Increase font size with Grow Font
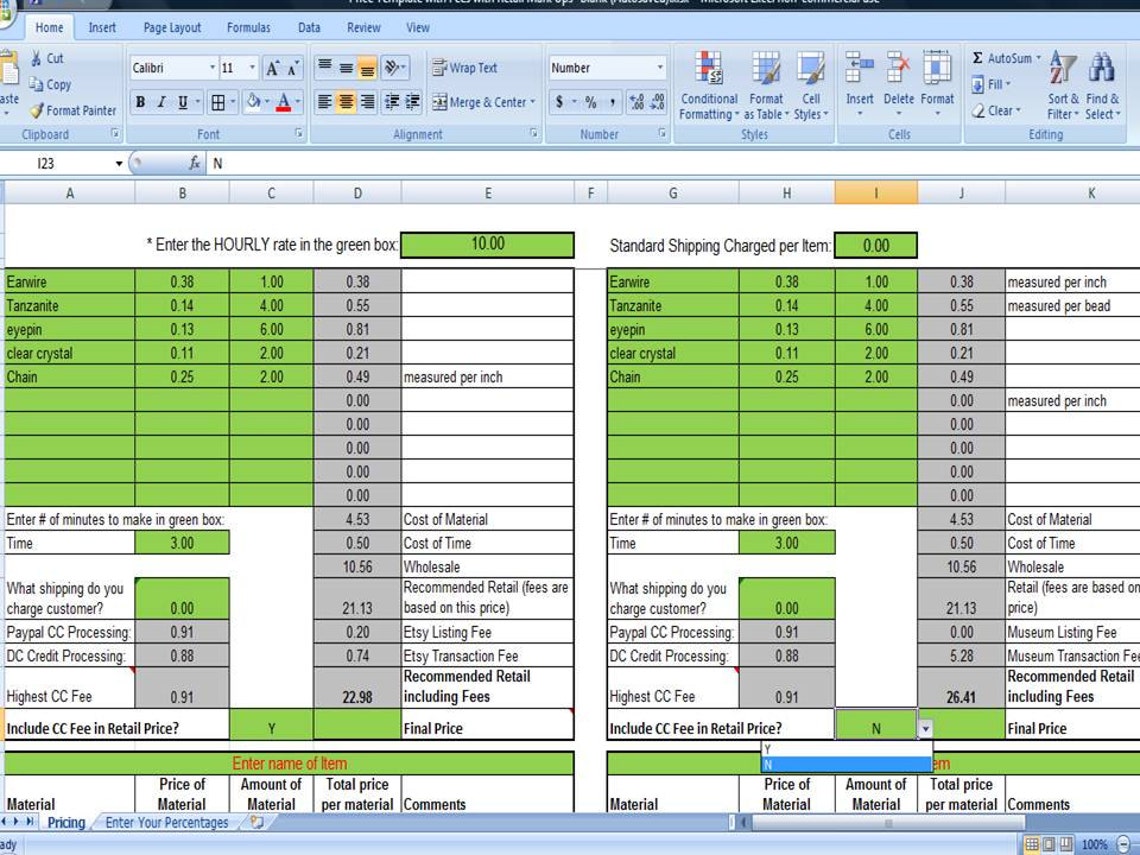 pyautogui.click(x=273, y=68)
